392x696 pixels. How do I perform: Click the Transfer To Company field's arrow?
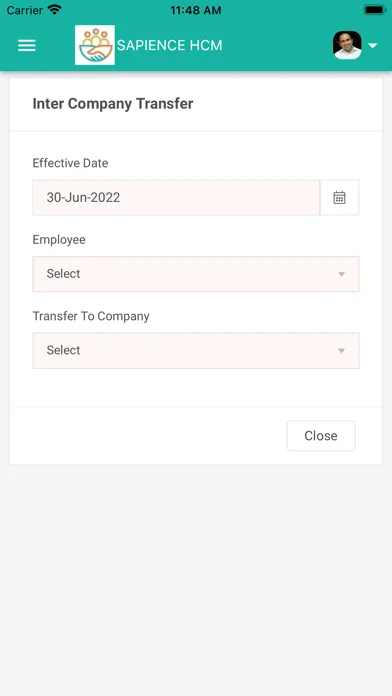click(341, 351)
